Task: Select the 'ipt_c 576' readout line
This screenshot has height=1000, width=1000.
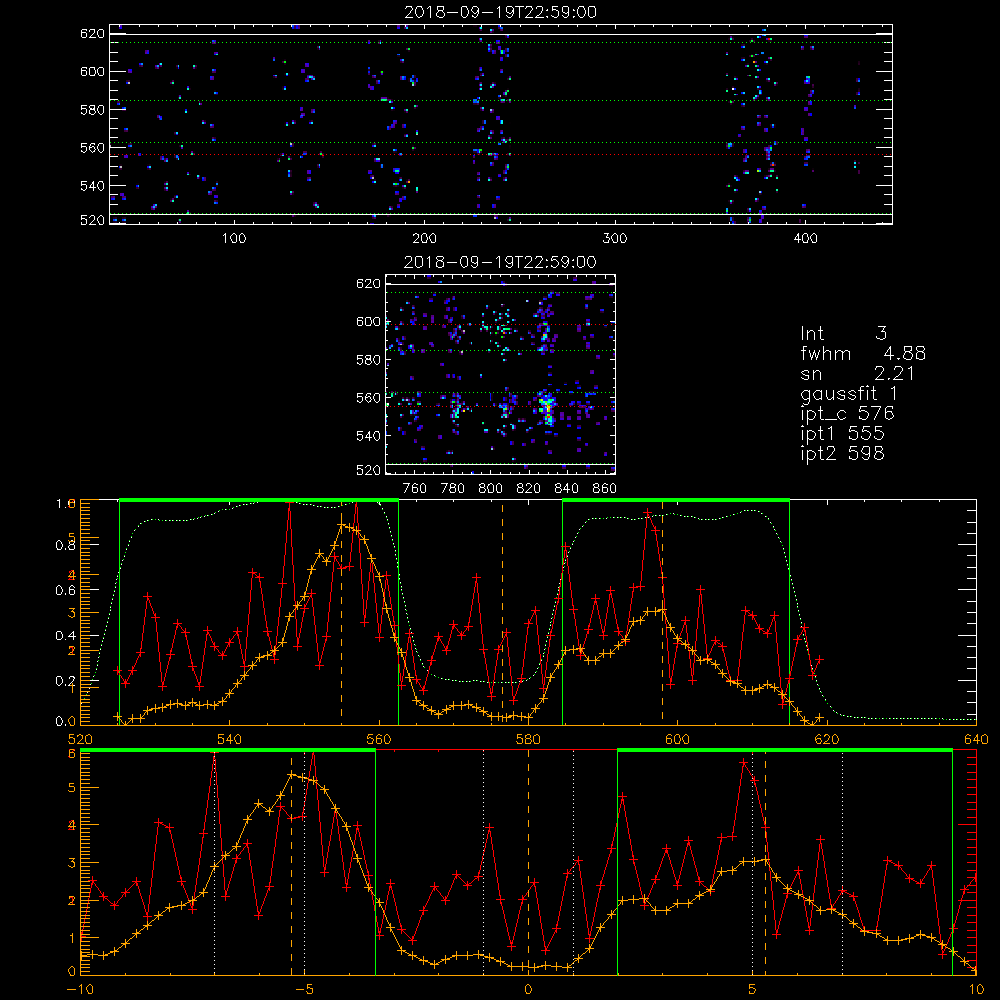Action: click(848, 414)
